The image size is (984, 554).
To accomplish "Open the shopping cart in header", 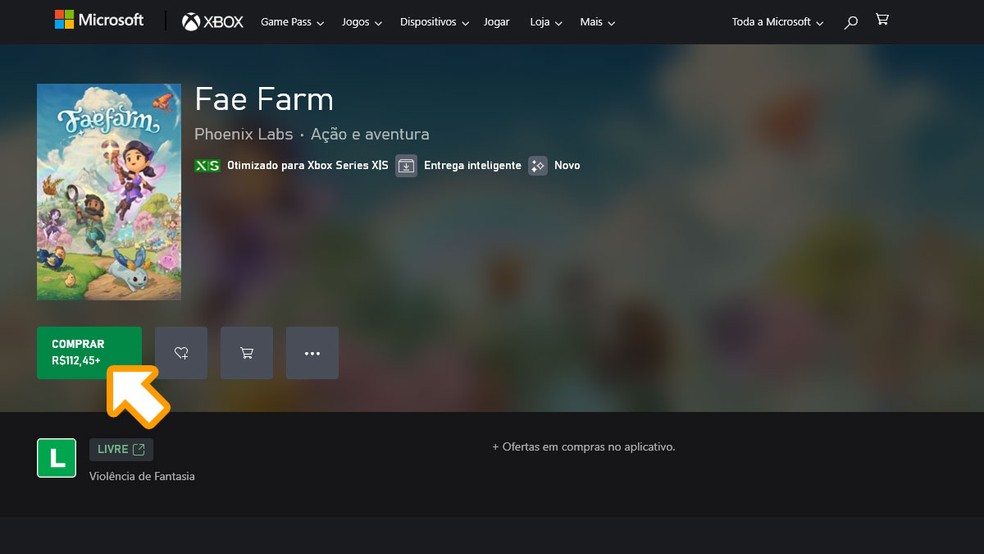I will click(x=882, y=20).
